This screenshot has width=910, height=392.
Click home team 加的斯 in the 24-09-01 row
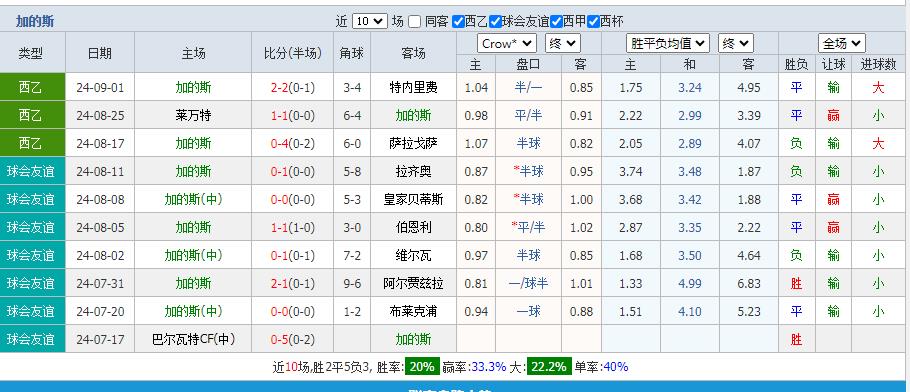click(193, 88)
